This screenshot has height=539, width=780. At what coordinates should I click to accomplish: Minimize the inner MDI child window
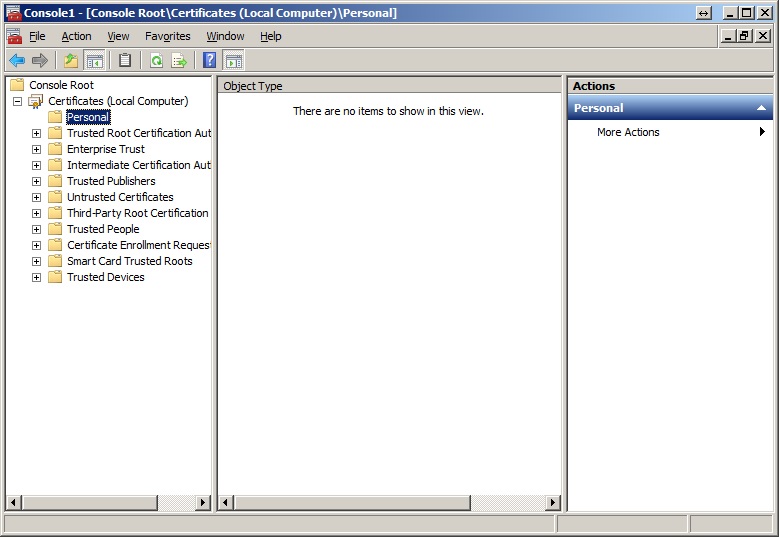click(728, 36)
